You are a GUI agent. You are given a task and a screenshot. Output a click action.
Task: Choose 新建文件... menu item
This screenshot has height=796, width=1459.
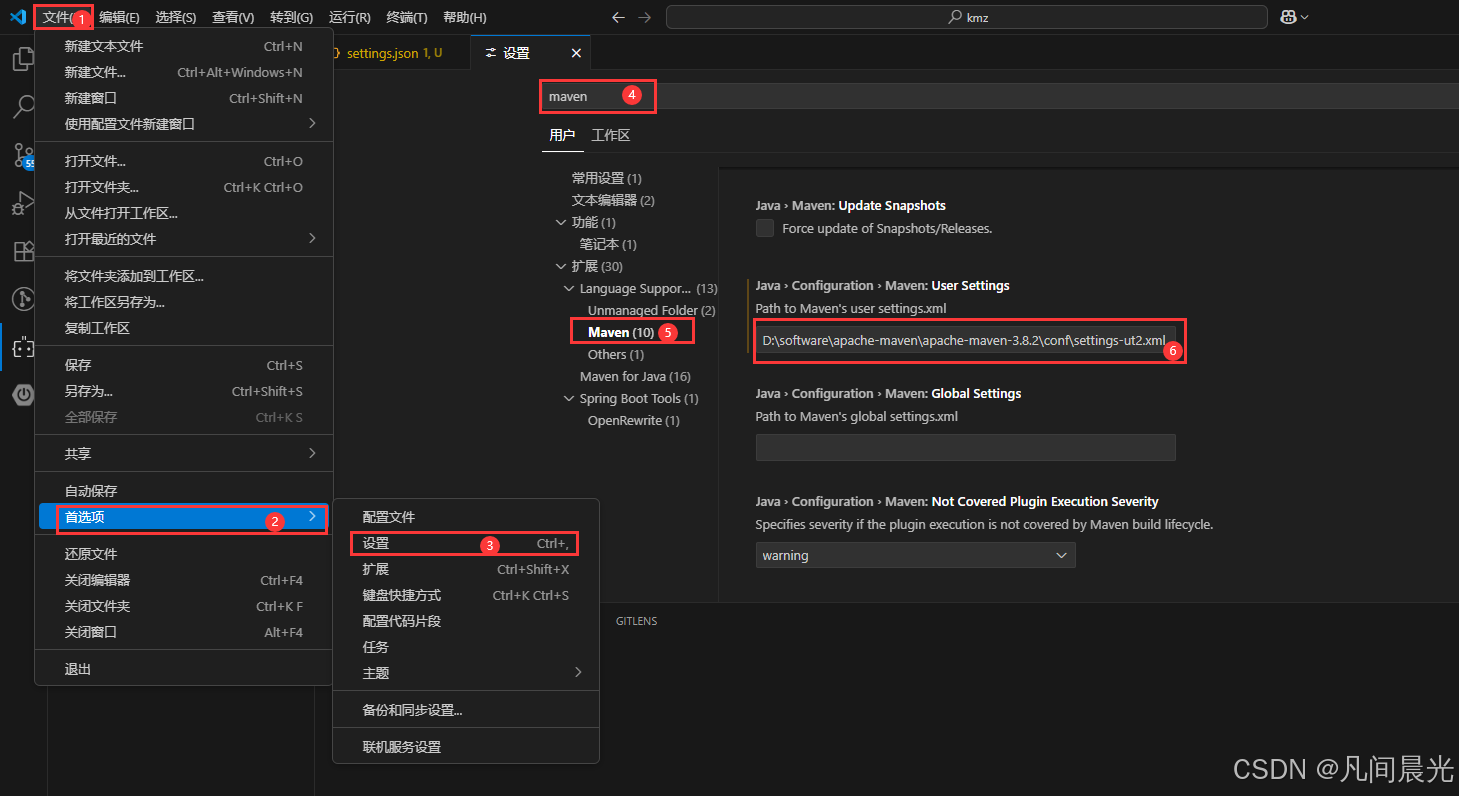tap(184, 72)
